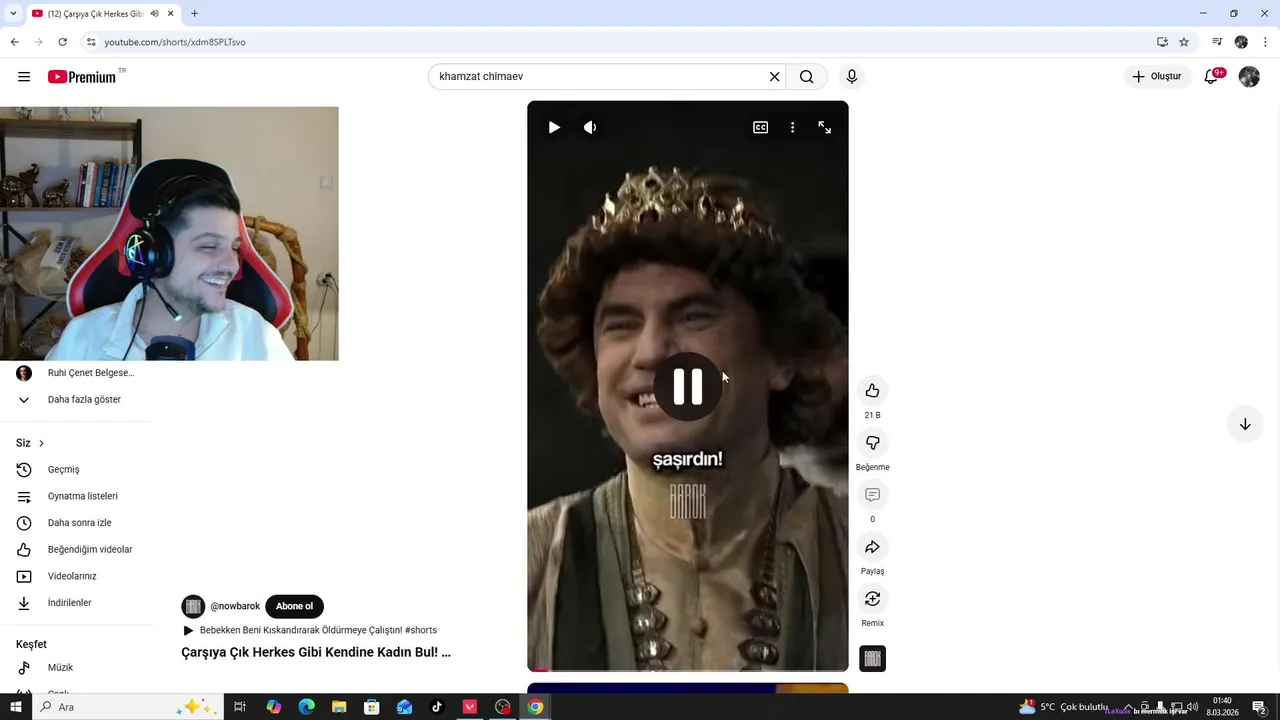Viewport: 1280px width, 720px height.
Task: Click the Windows taskbar Ara search box
Action: point(127,707)
